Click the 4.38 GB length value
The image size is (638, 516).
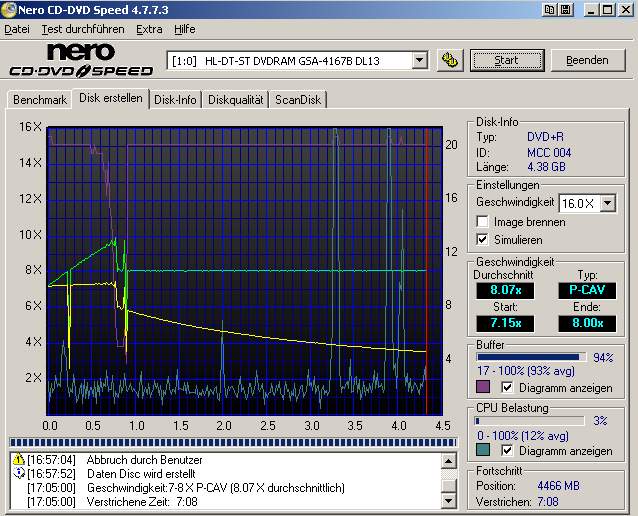tap(546, 167)
